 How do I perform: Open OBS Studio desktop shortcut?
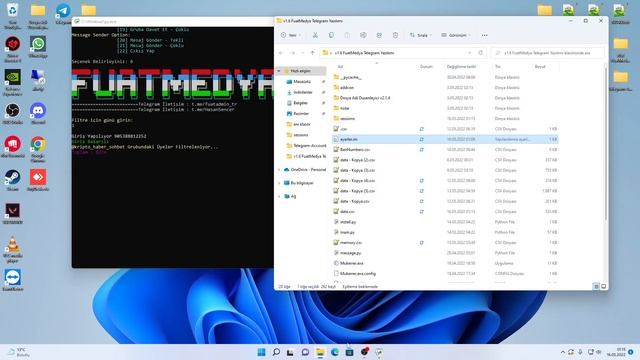(13, 114)
